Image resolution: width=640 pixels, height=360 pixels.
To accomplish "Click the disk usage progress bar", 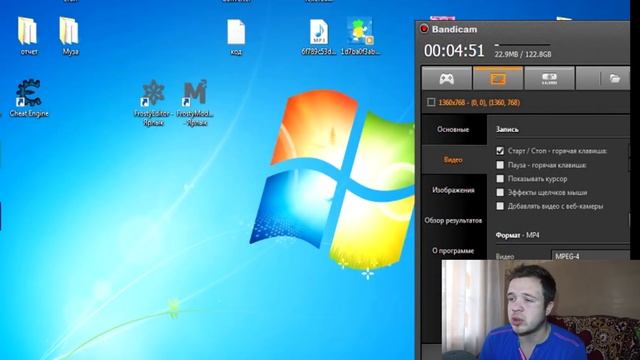I will [522, 44].
